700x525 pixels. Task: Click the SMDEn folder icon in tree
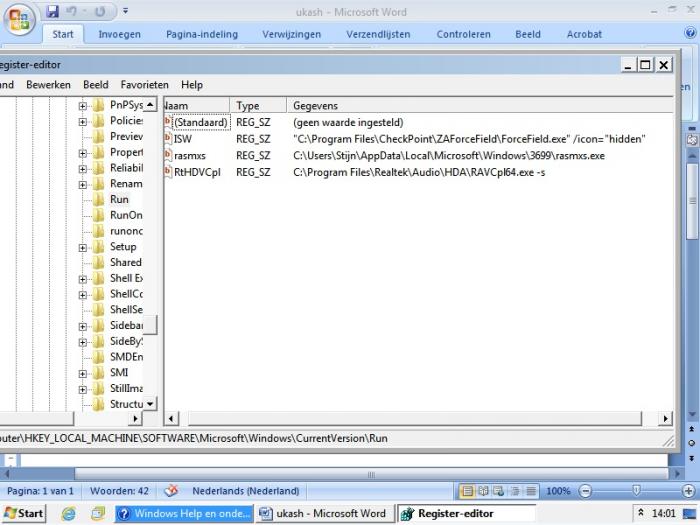(98, 357)
